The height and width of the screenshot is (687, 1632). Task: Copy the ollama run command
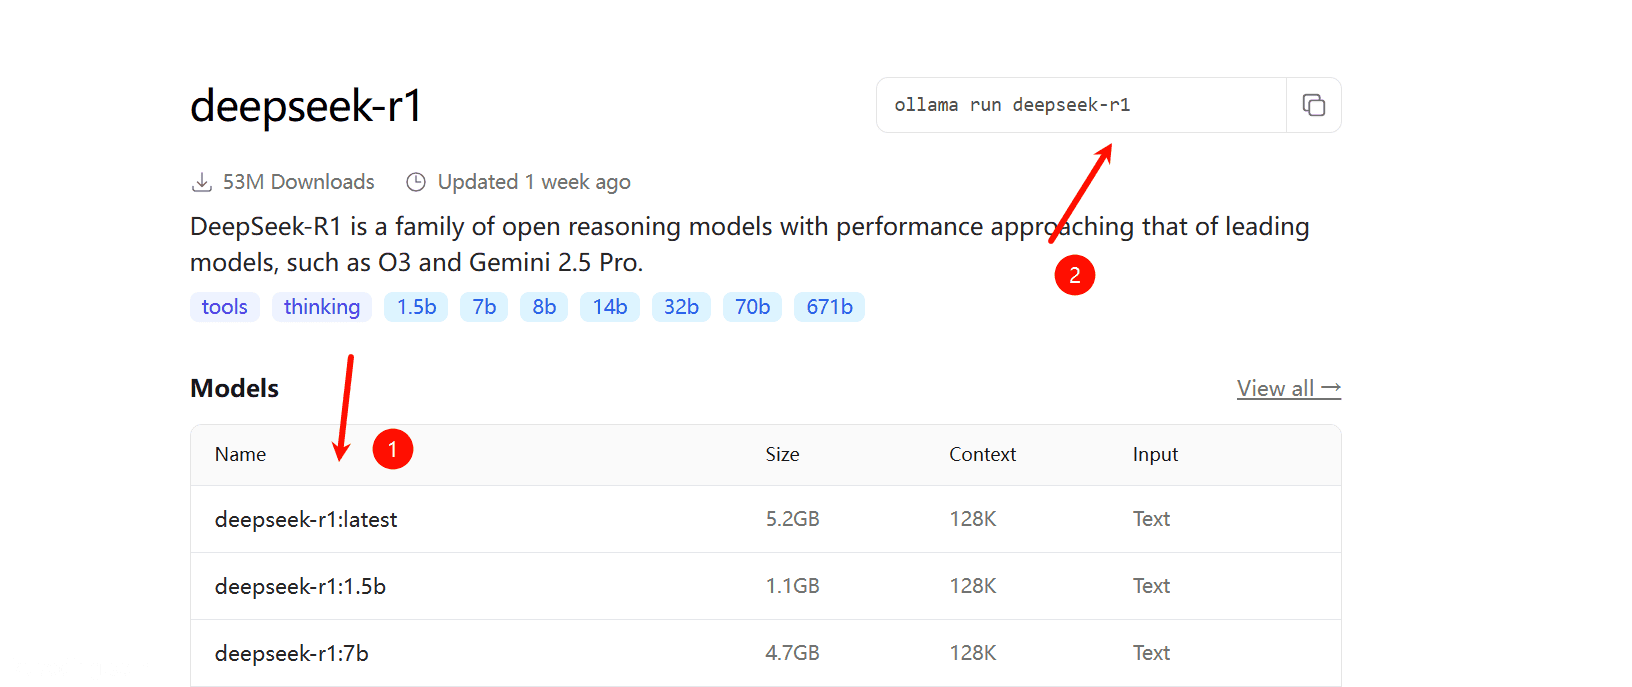tap(1313, 105)
